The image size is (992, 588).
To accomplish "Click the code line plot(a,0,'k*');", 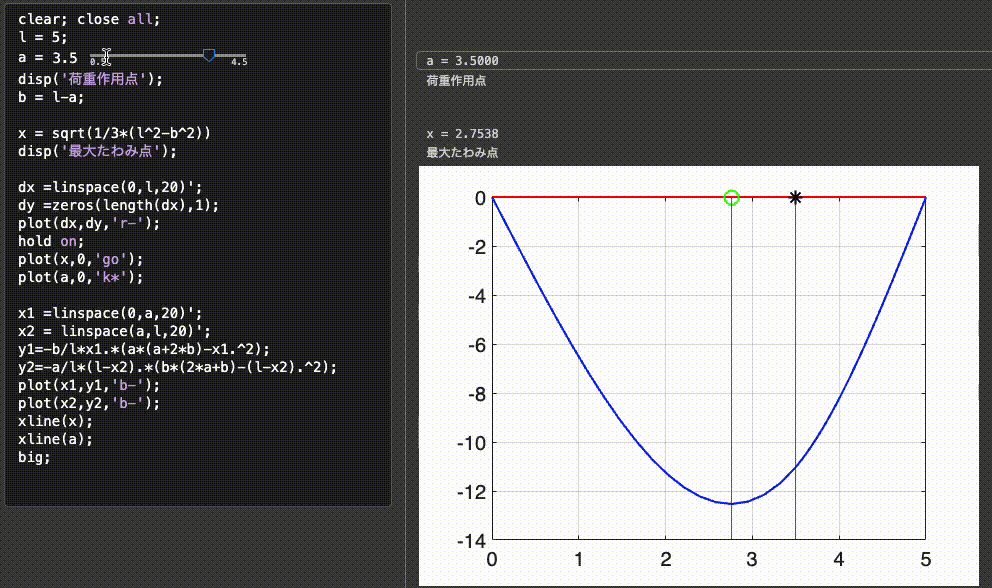I will pos(80,277).
